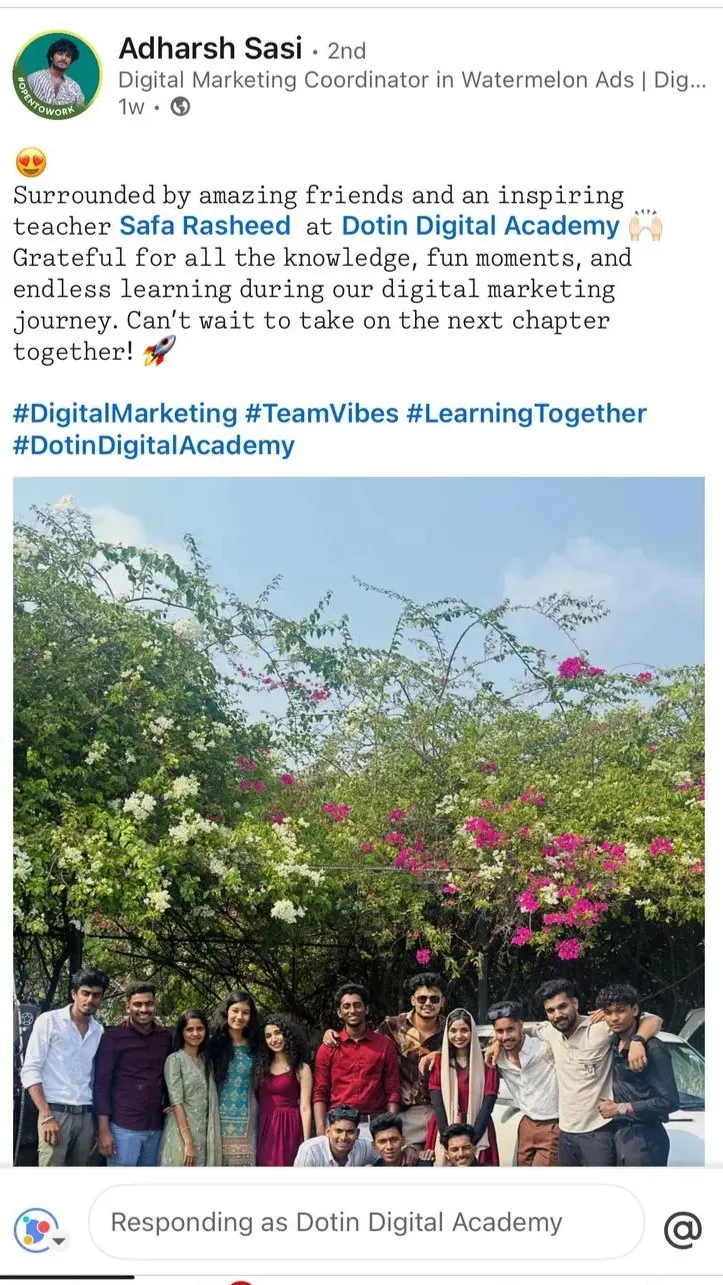Tap the 1w post timestamp
The width and height of the screenshot is (723, 1285).
(130, 108)
